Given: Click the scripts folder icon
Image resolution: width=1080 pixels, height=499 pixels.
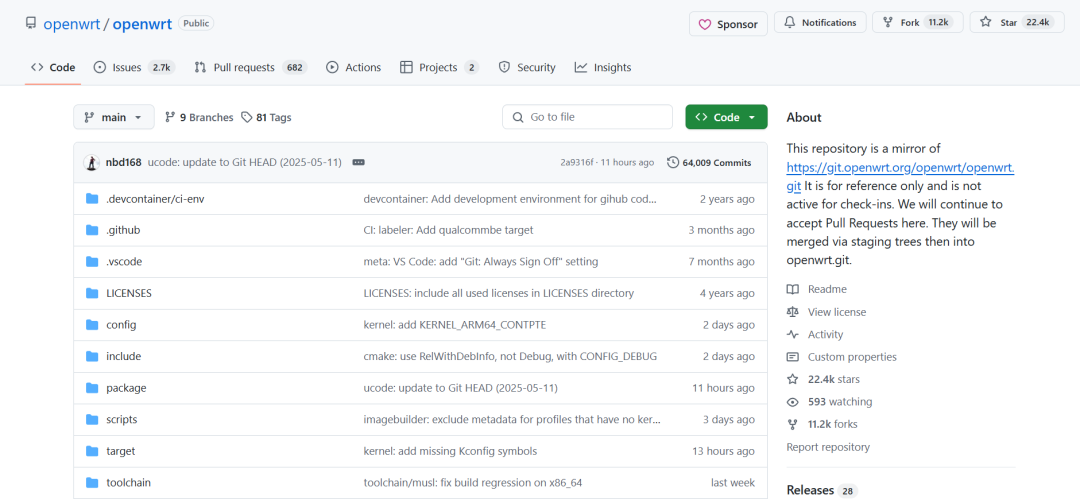Looking at the screenshot, I should (92, 419).
